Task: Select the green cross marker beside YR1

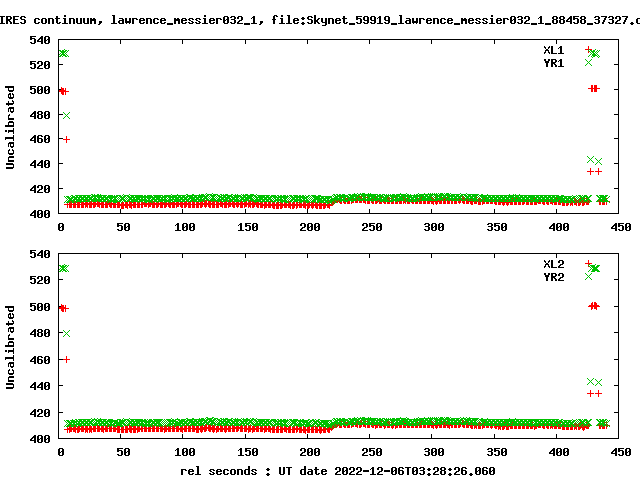Action: (588, 62)
